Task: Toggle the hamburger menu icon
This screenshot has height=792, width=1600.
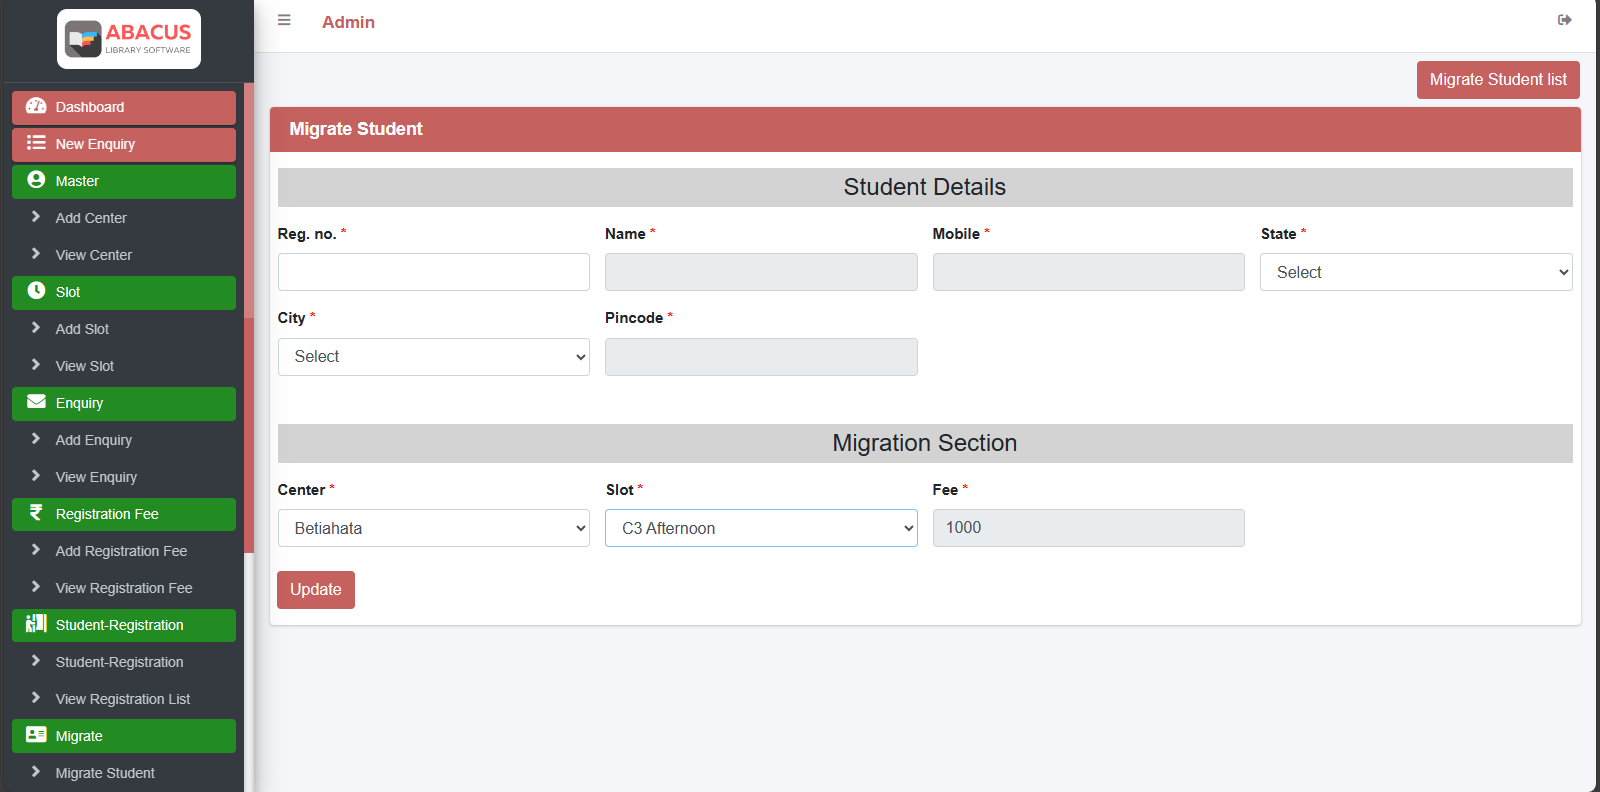Action: (x=284, y=20)
